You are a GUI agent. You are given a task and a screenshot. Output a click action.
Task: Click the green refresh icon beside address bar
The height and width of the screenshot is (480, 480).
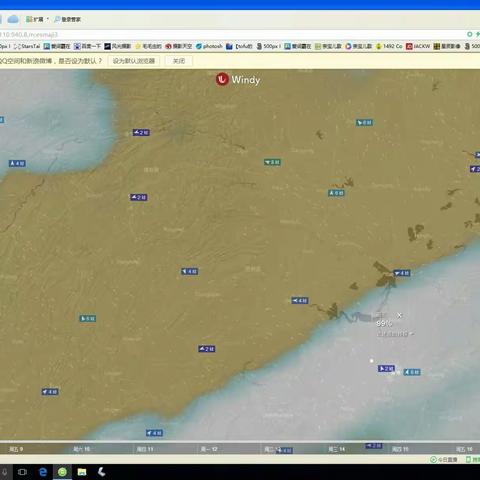pyautogui.click(x=469, y=34)
